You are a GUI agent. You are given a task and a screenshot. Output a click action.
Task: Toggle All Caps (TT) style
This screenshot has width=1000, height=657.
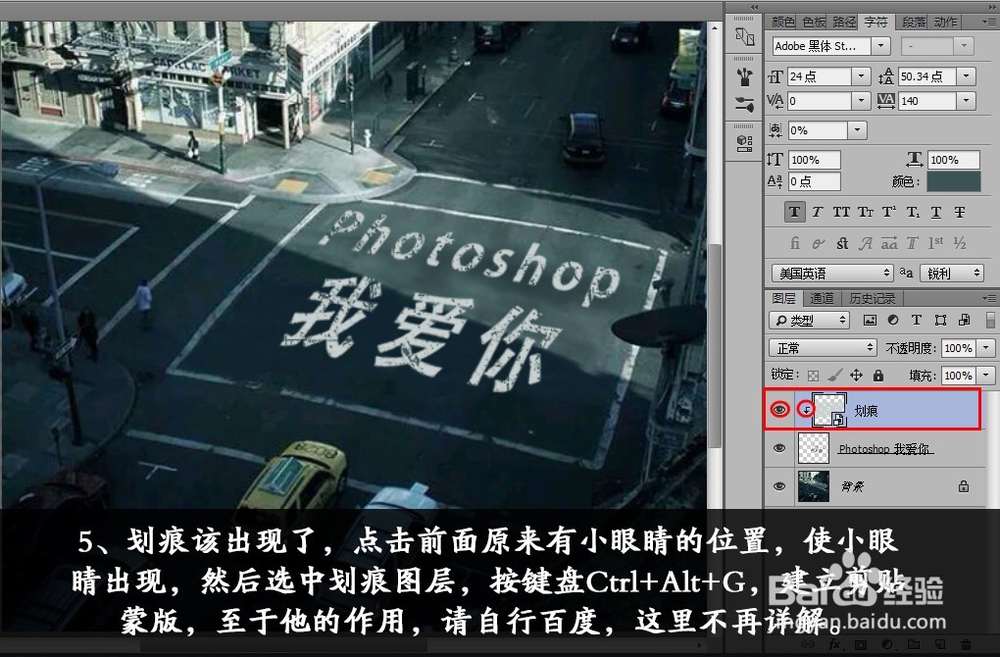click(x=841, y=212)
